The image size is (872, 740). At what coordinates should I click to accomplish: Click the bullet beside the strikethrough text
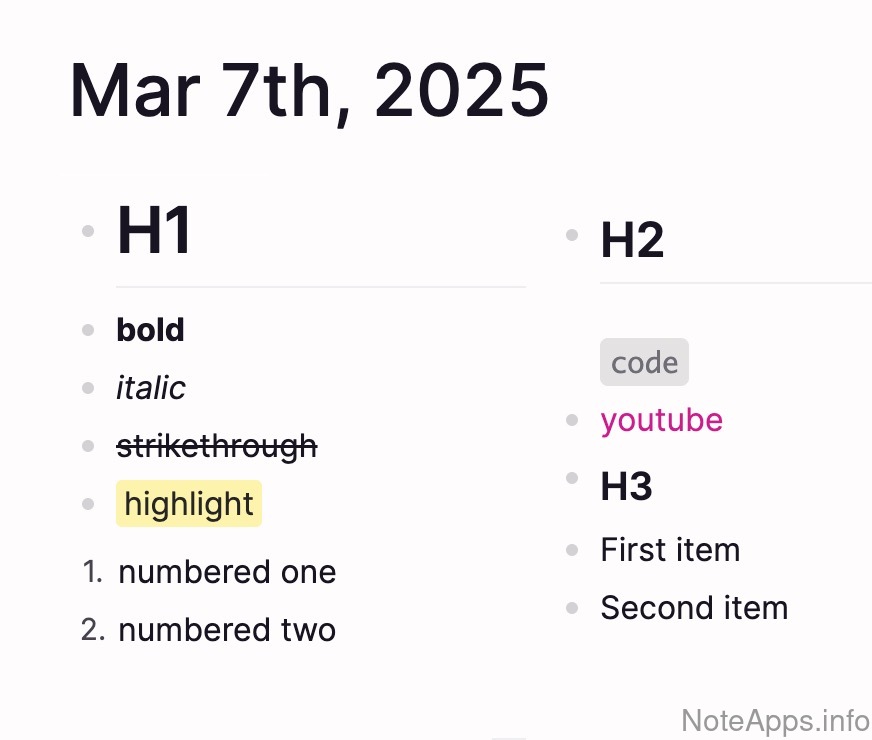click(x=88, y=446)
